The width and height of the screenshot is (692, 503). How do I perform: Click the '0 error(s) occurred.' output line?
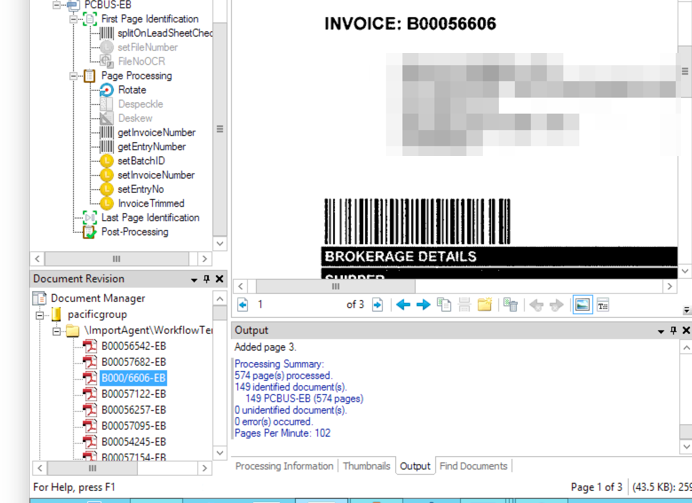pyautogui.click(x=274, y=421)
